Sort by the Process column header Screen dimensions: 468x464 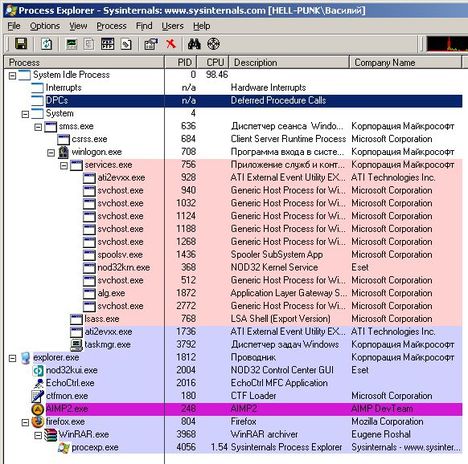click(x=84, y=62)
